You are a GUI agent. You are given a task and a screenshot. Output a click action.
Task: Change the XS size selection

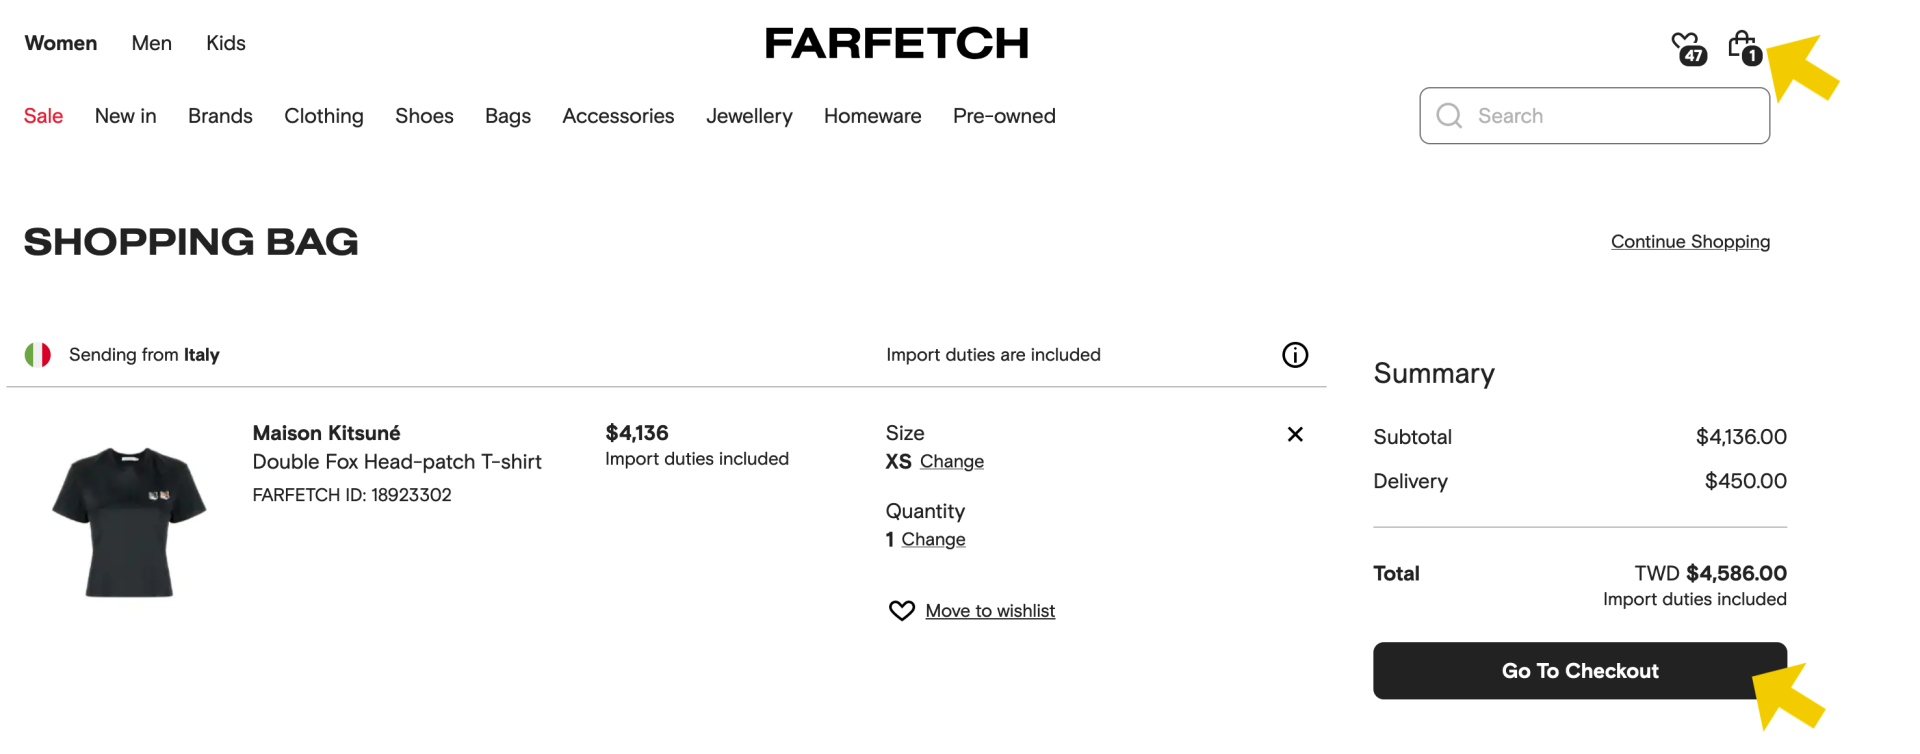click(952, 462)
